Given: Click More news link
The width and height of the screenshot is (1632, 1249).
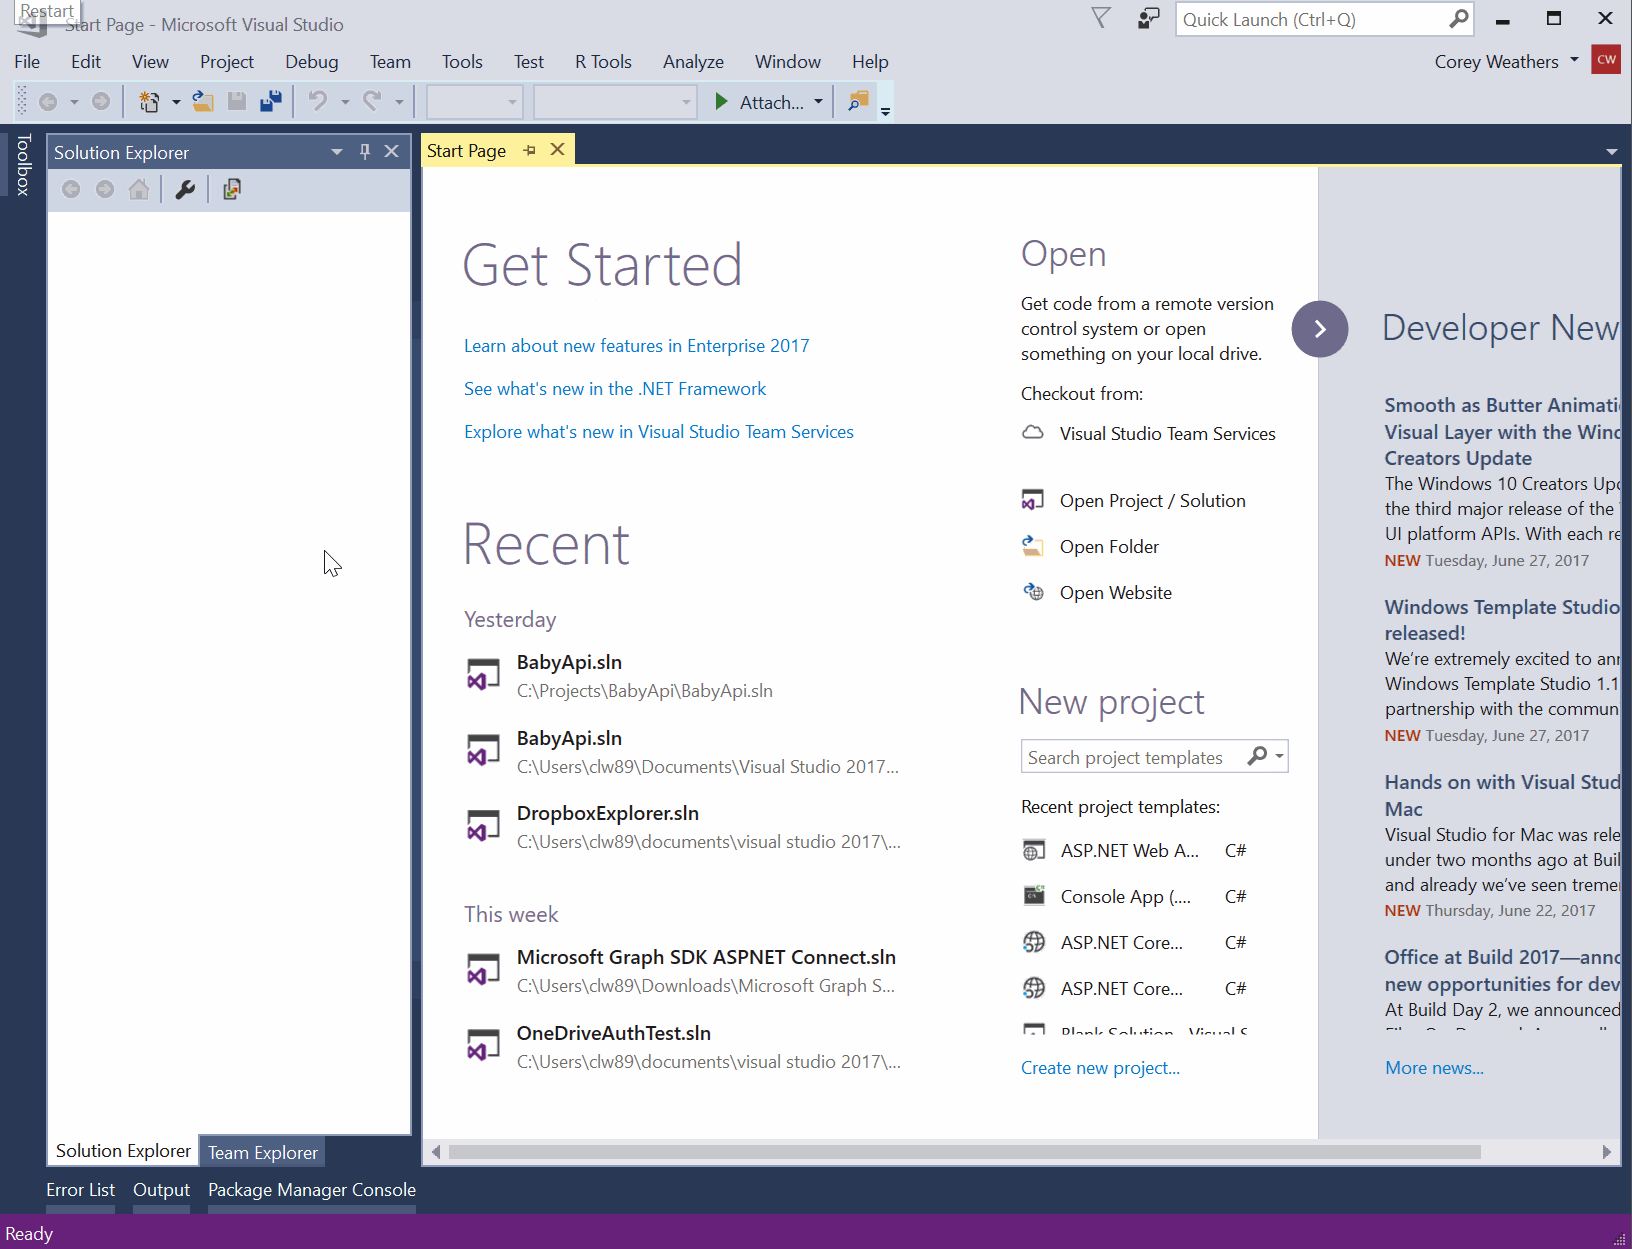Looking at the screenshot, I should (x=1434, y=1068).
